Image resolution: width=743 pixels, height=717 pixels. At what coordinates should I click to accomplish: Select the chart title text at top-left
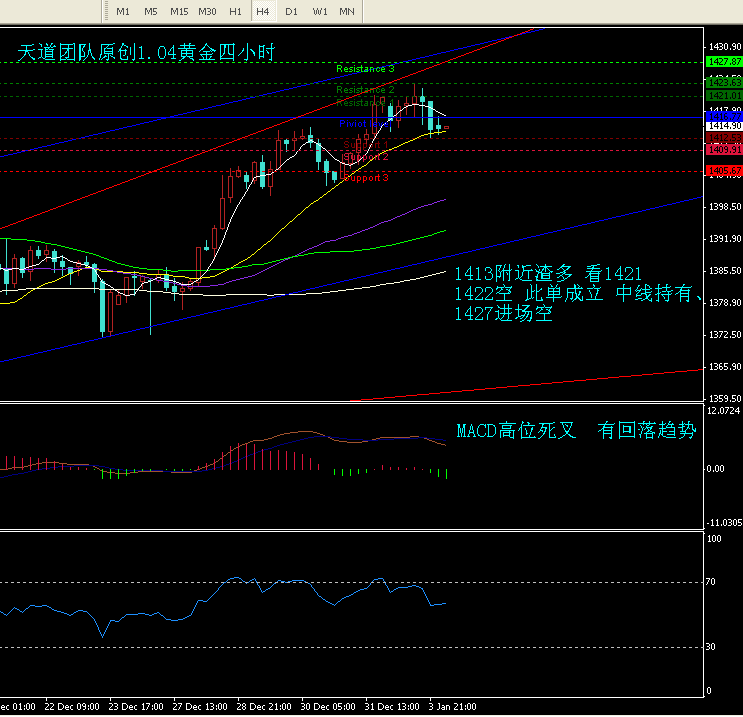point(146,52)
